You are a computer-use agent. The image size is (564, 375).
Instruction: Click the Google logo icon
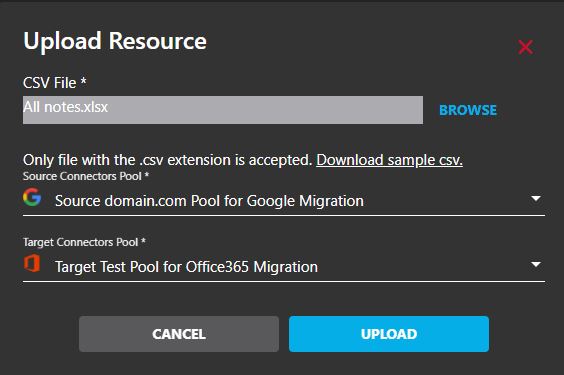click(32, 197)
